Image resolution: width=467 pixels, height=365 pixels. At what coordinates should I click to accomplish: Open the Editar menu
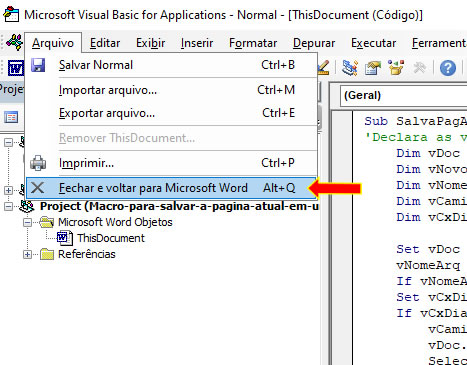click(105, 43)
